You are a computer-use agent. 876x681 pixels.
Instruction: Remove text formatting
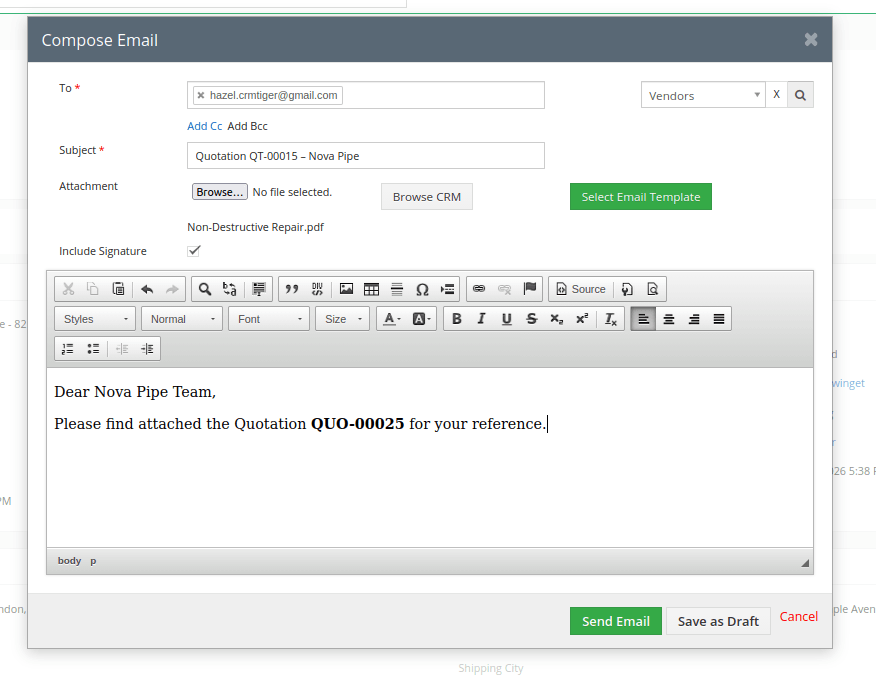[611, 319]
